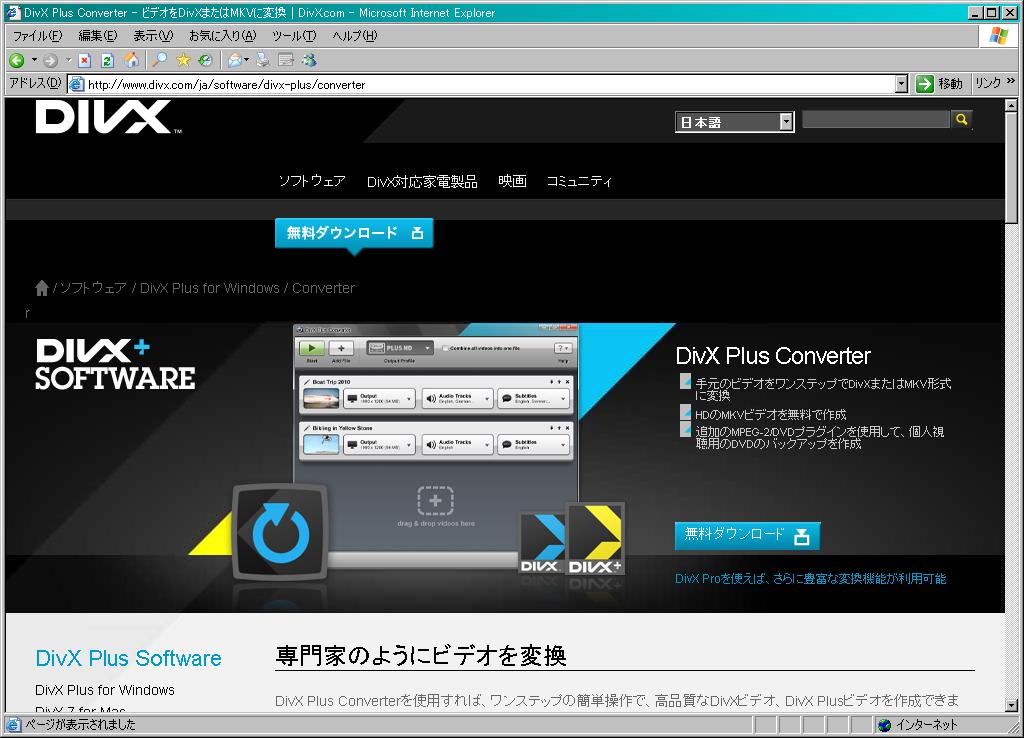1024x738 pixels.
Task: Click the DivX+ Software logo in banner
Action: 115,364
